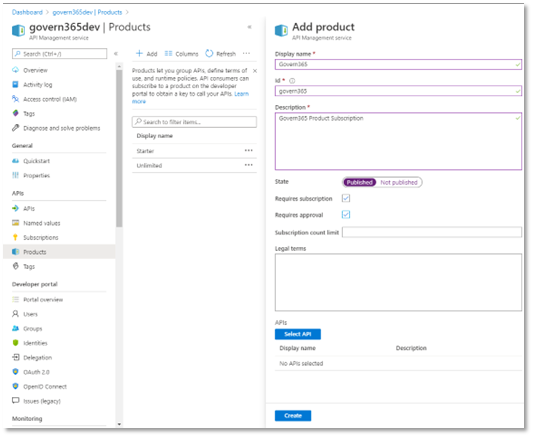533x437 pixels.
Task: Click Display name column header in products list
Action: [155, 136]
